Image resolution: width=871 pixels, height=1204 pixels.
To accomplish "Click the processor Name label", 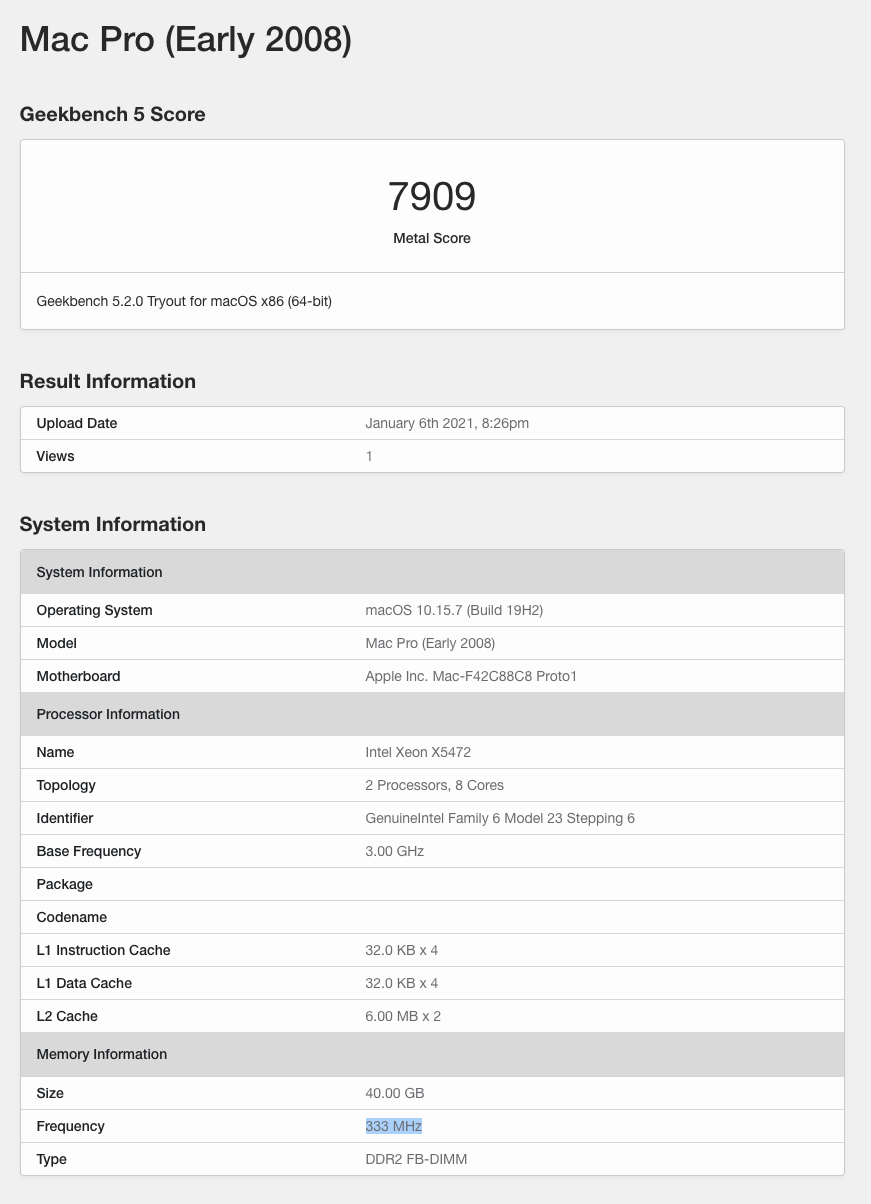I will [56, 752].
